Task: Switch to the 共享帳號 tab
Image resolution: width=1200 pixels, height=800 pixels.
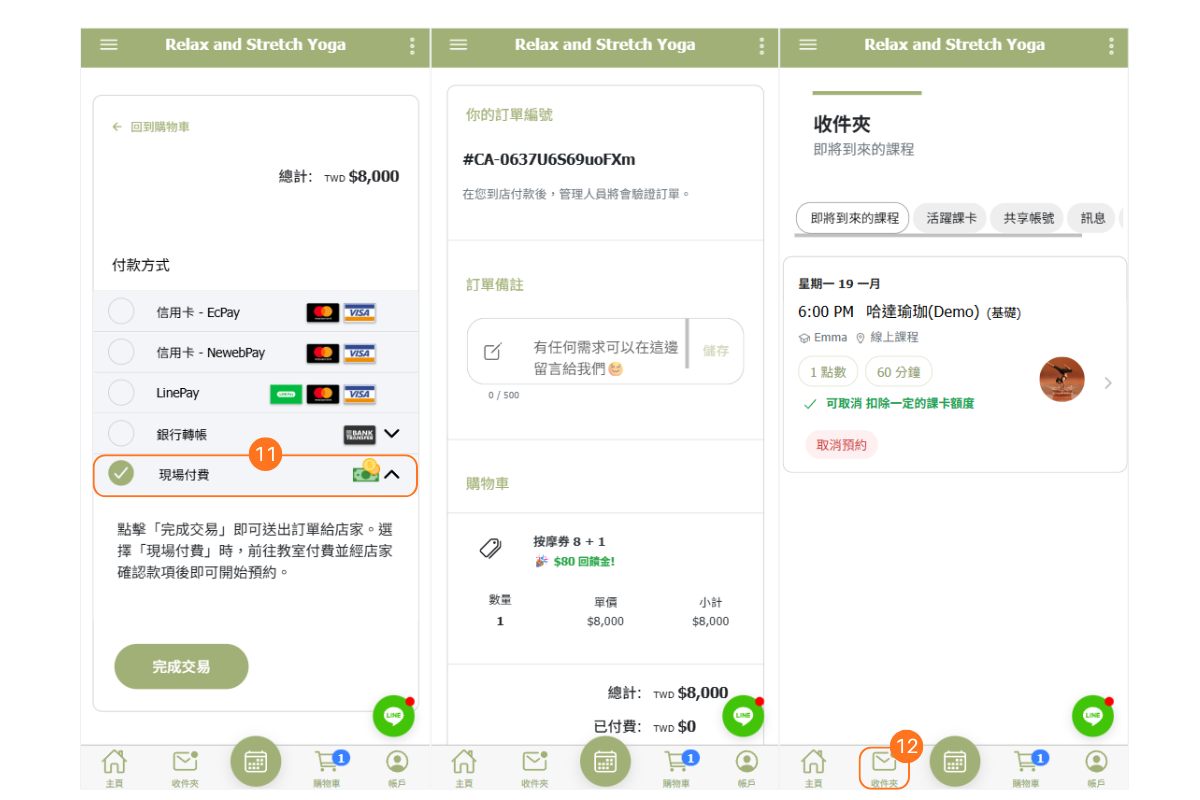Action: (x=1028, y=218)
